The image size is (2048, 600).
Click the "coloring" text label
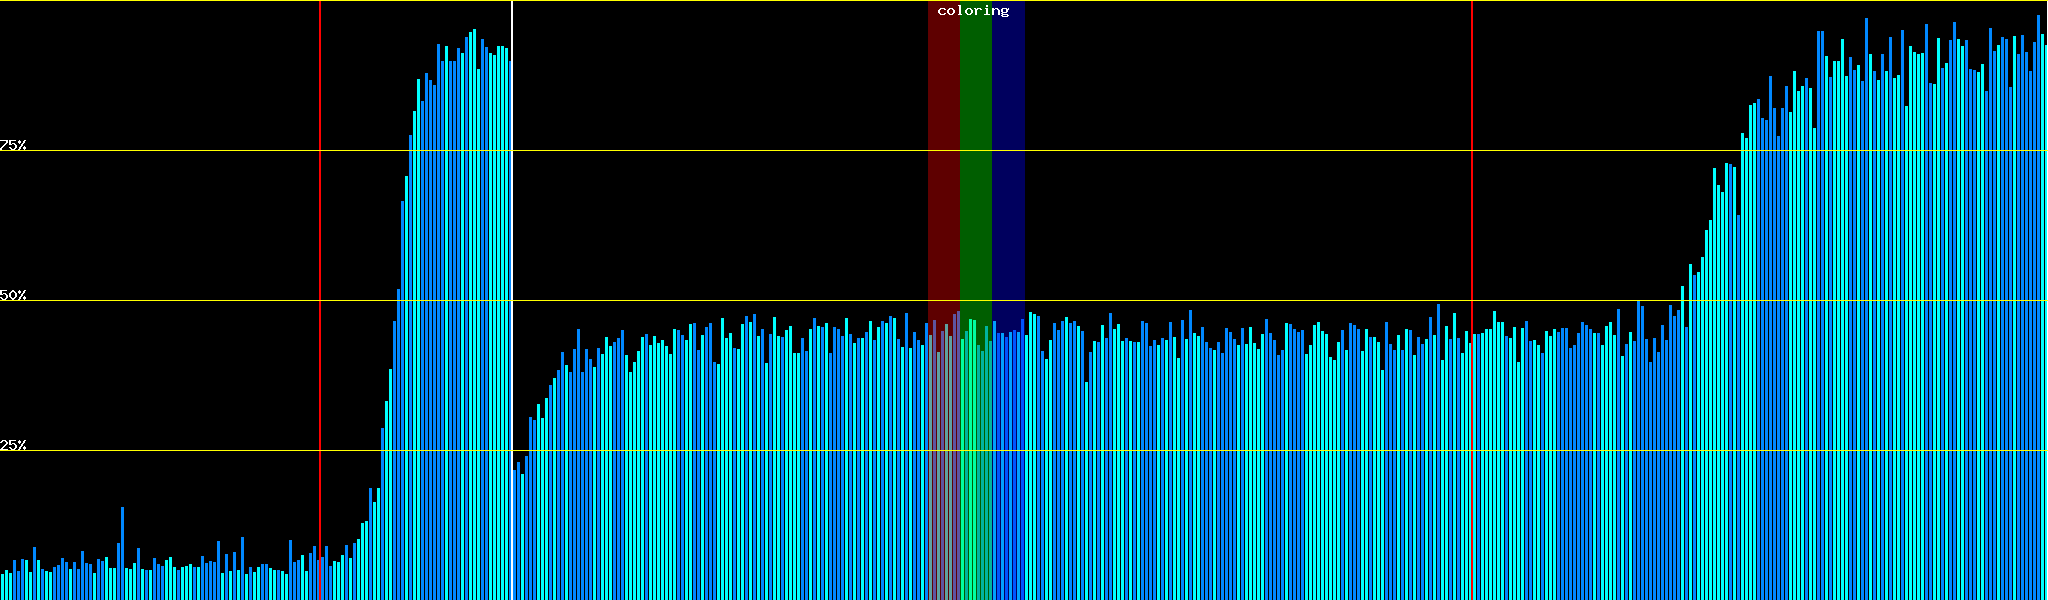click(973, 11)
